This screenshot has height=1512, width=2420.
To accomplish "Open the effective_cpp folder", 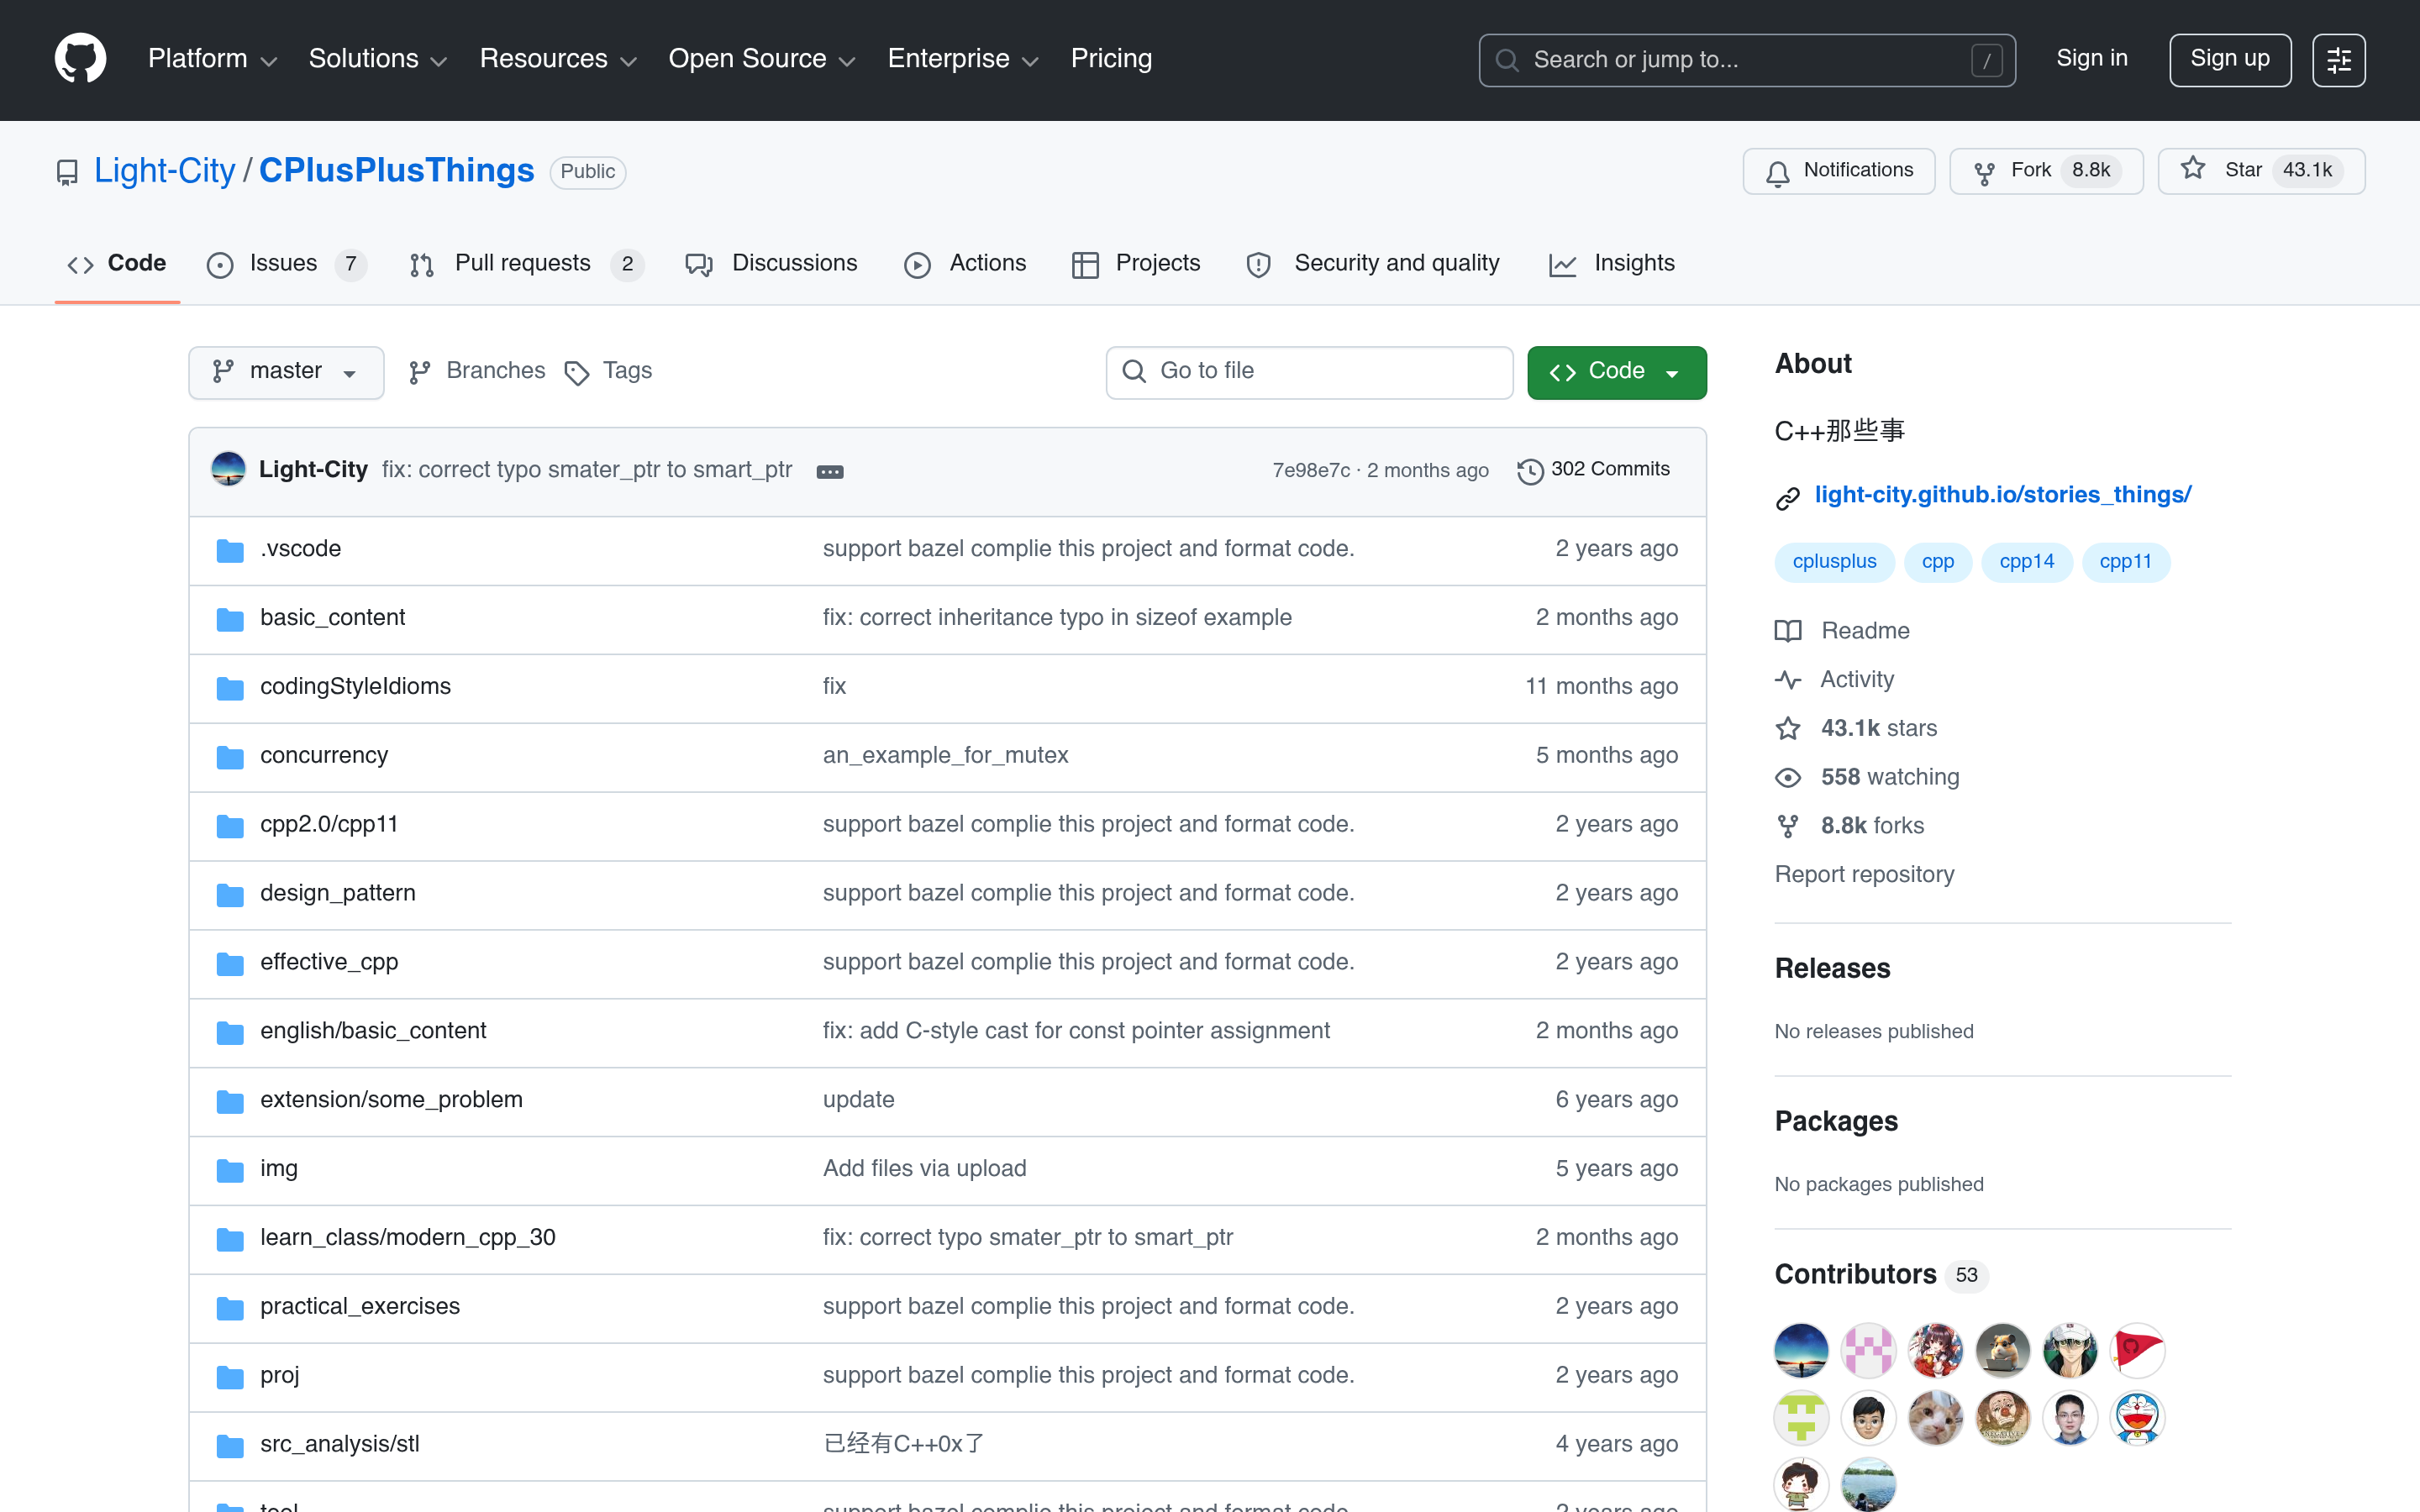I will [328, 963].
